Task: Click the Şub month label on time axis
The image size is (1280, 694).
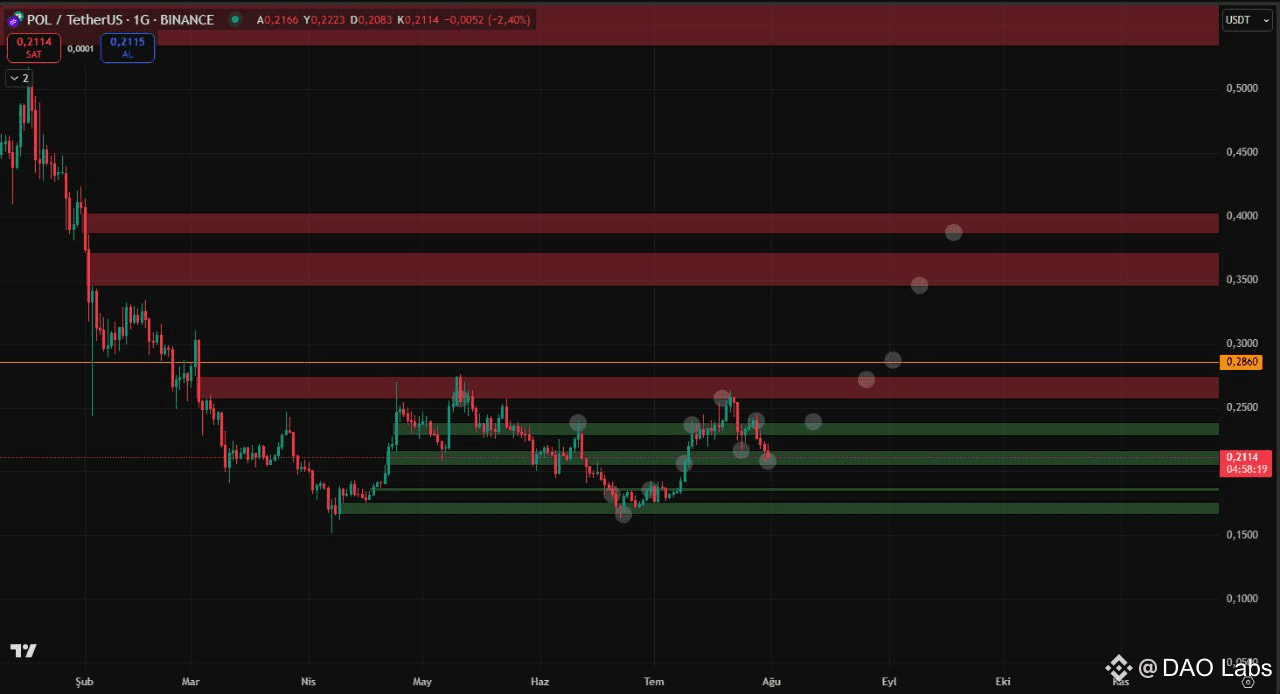Action: coord(84,682)
